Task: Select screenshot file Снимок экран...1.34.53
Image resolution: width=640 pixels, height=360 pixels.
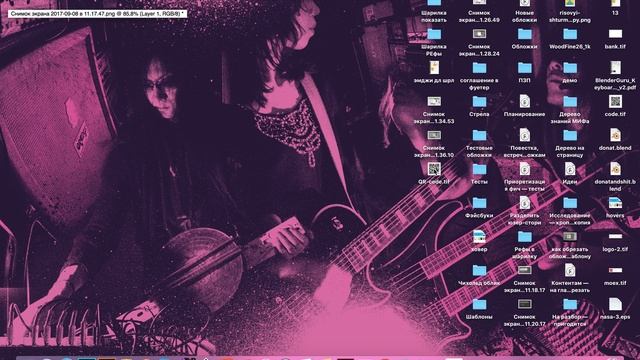Action: pyautogui.click(x=434, y=101)
